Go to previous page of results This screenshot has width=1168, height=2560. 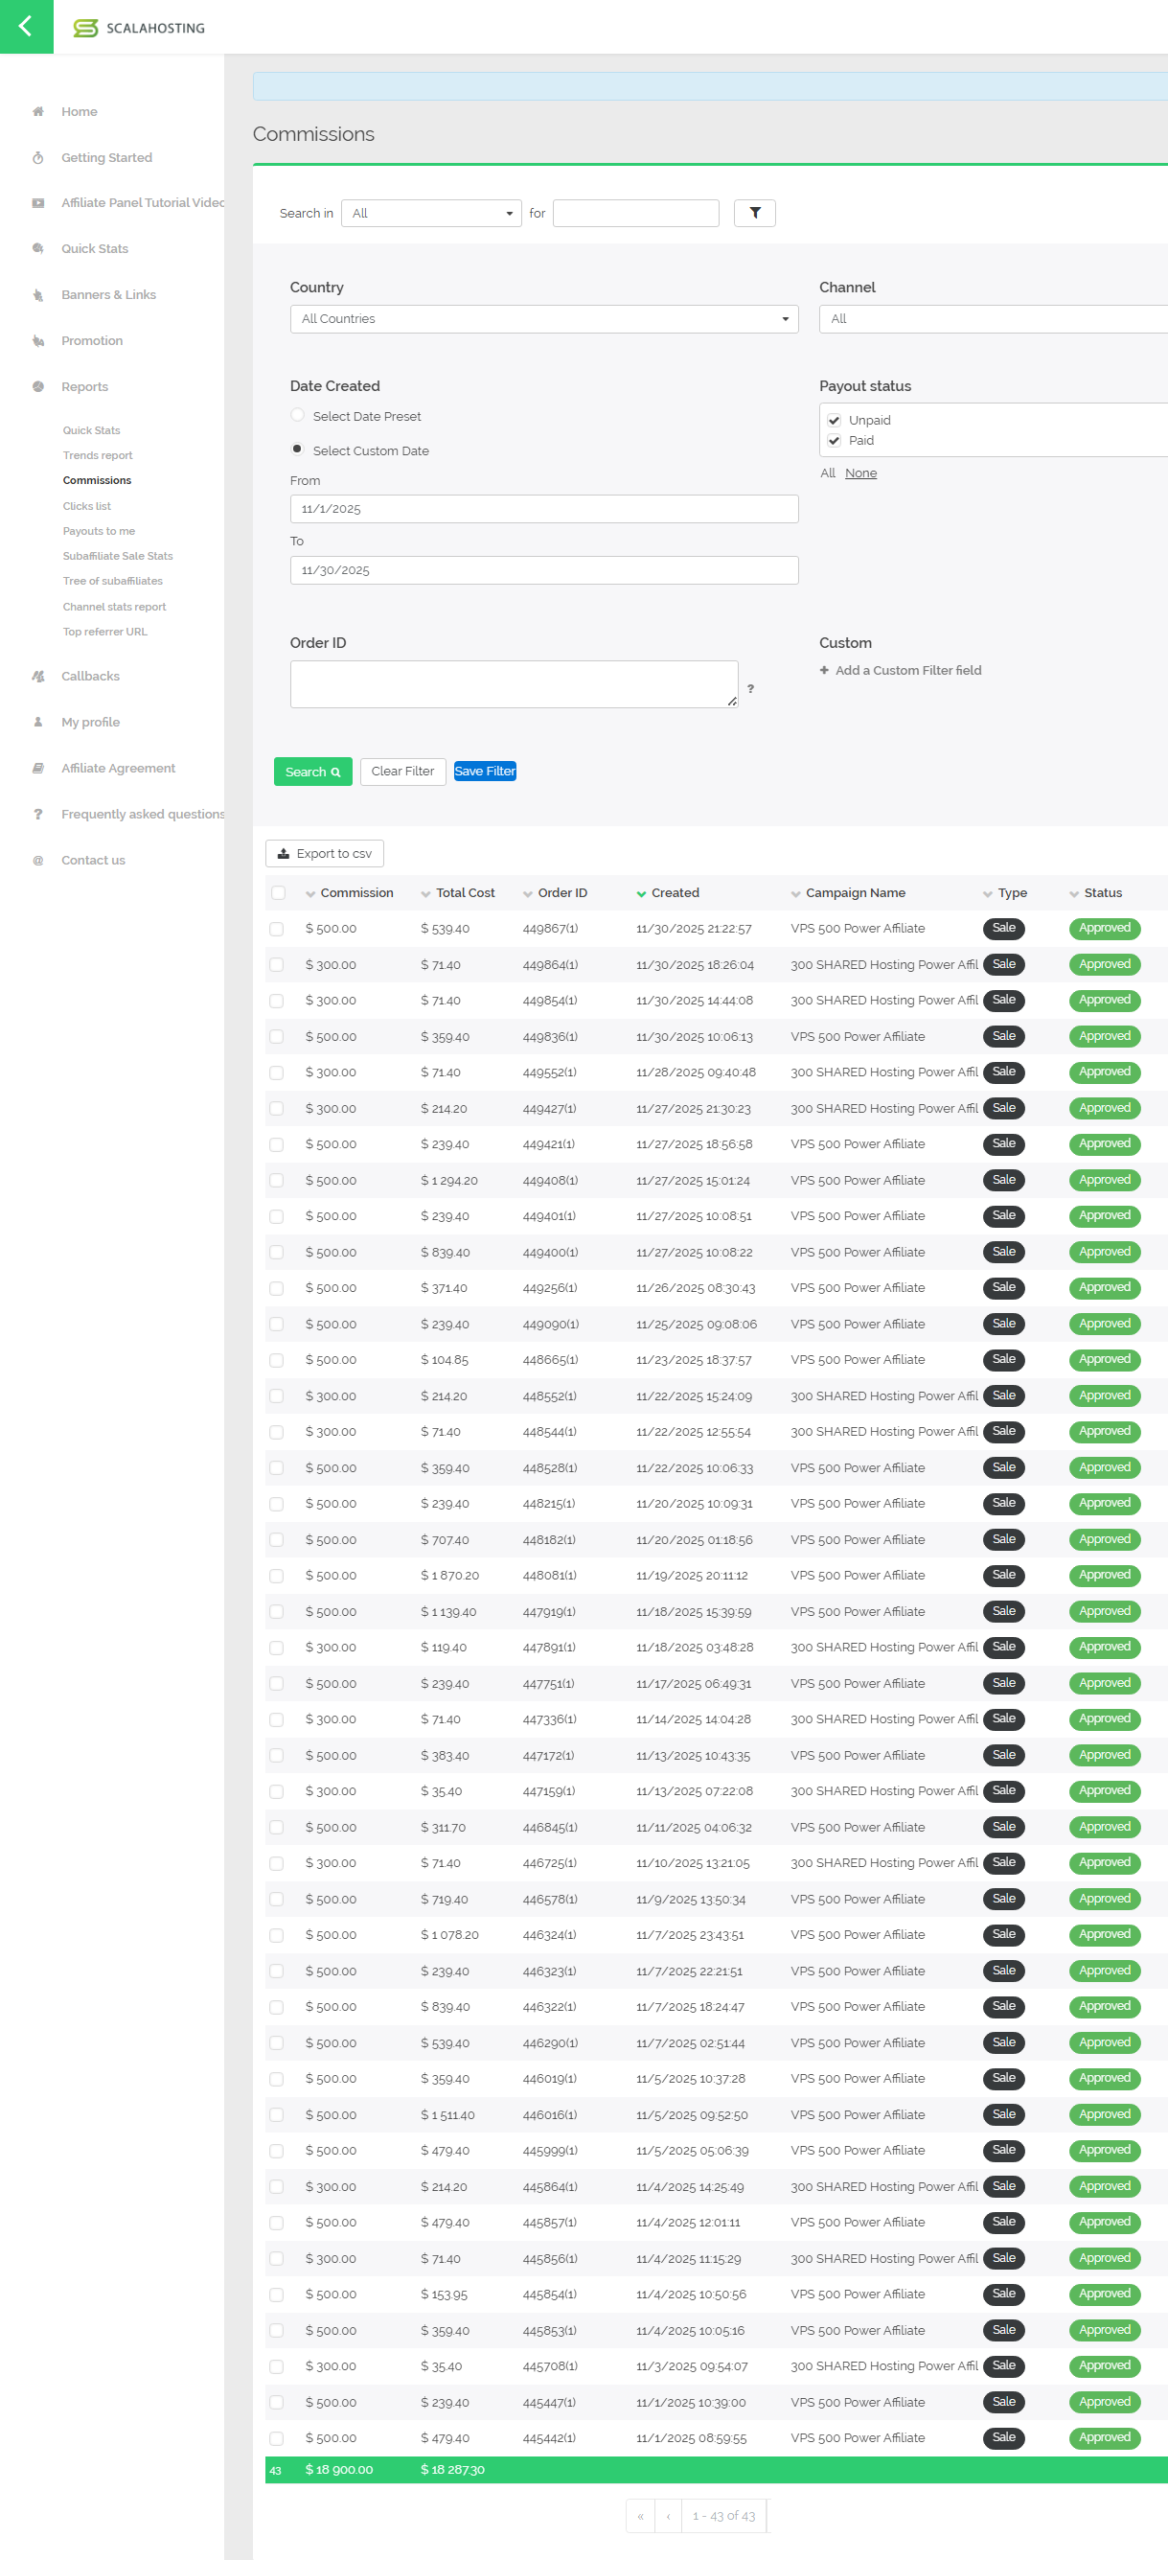[668, 2517]
